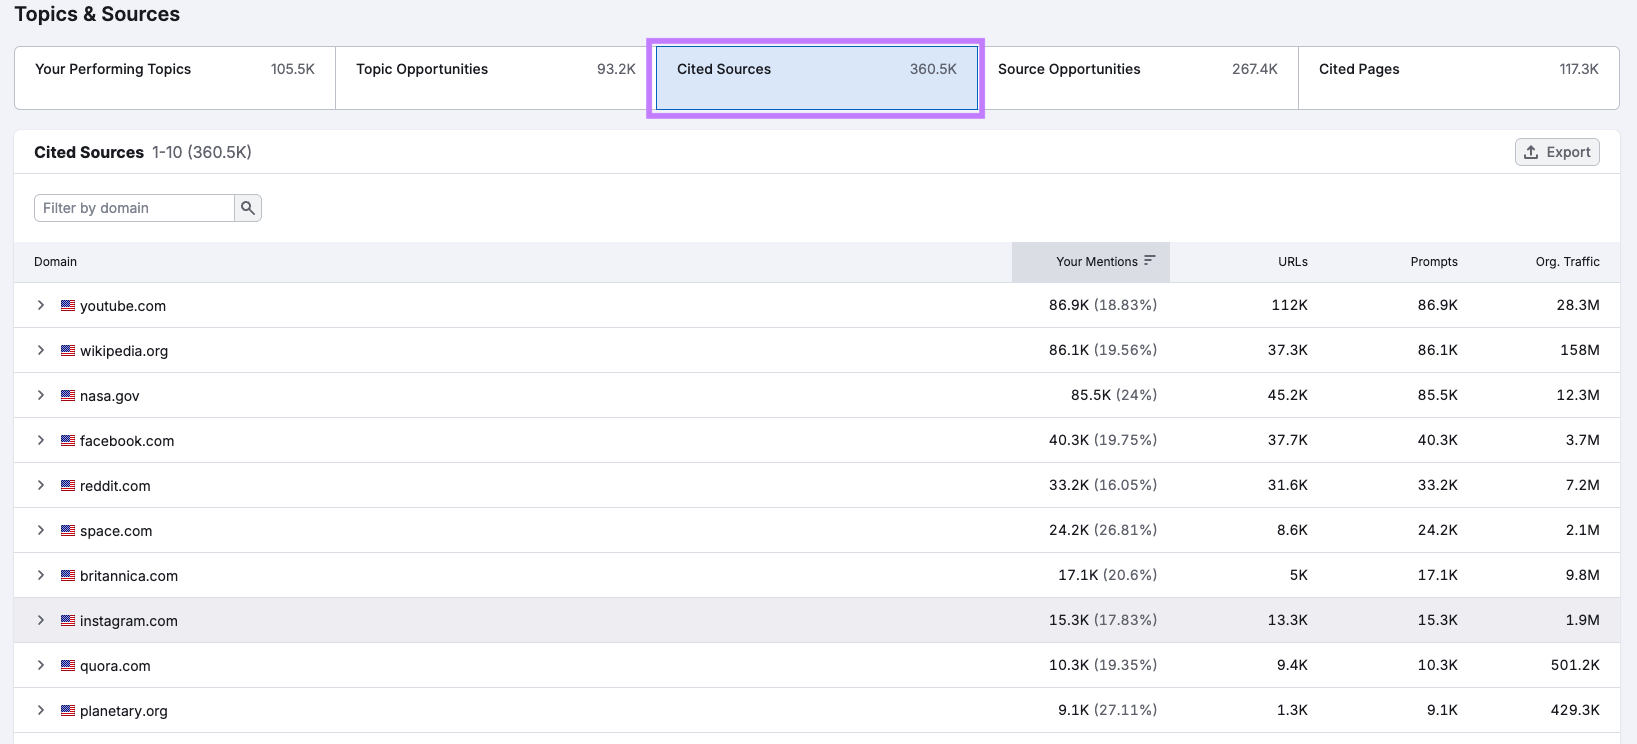Click the flag icon beside space.com

coord(68,531)
